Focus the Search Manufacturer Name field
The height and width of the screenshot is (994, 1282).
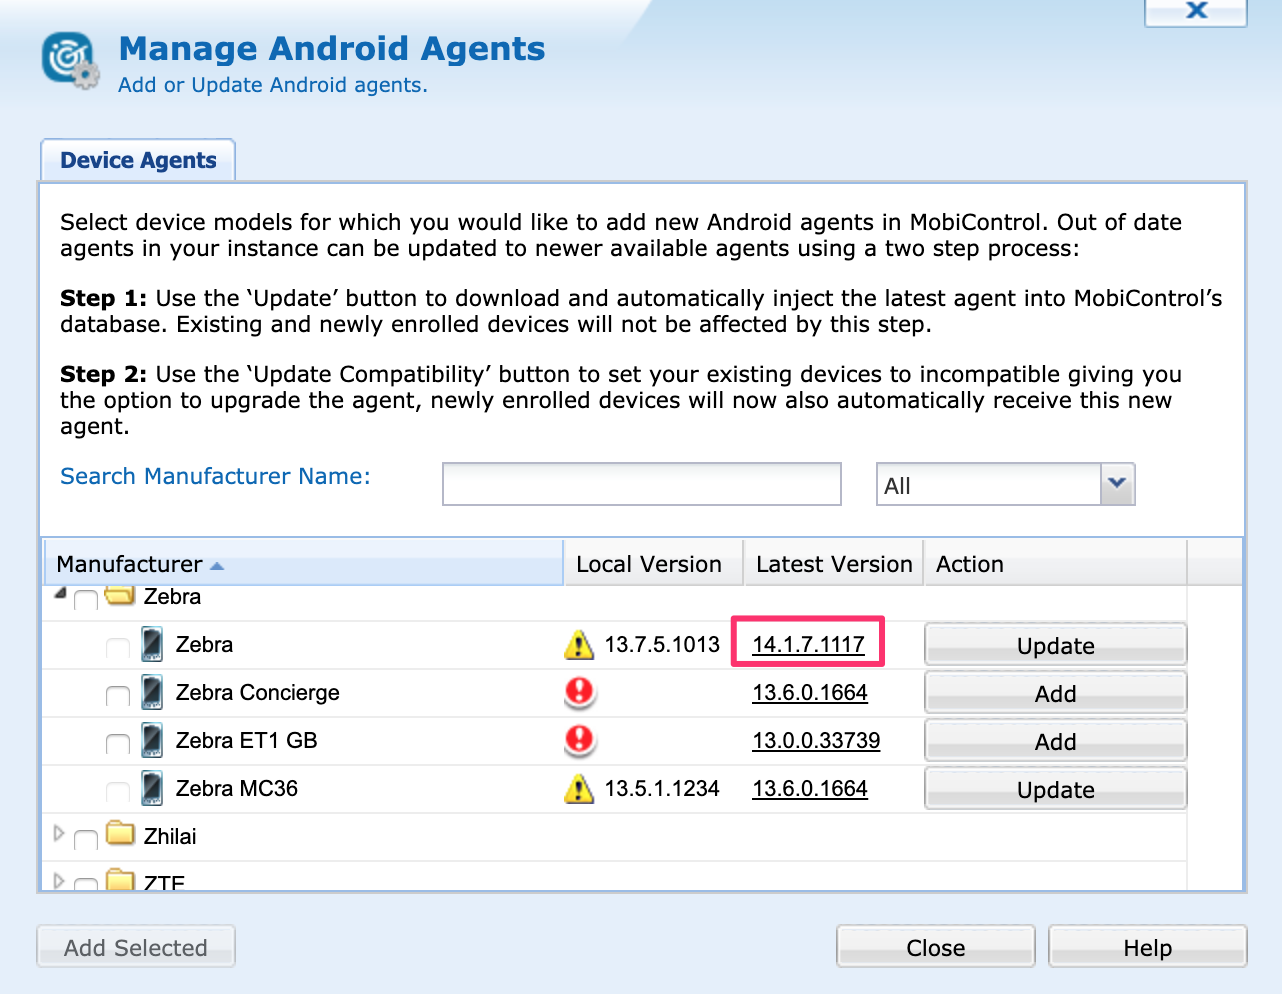(641, 485)
